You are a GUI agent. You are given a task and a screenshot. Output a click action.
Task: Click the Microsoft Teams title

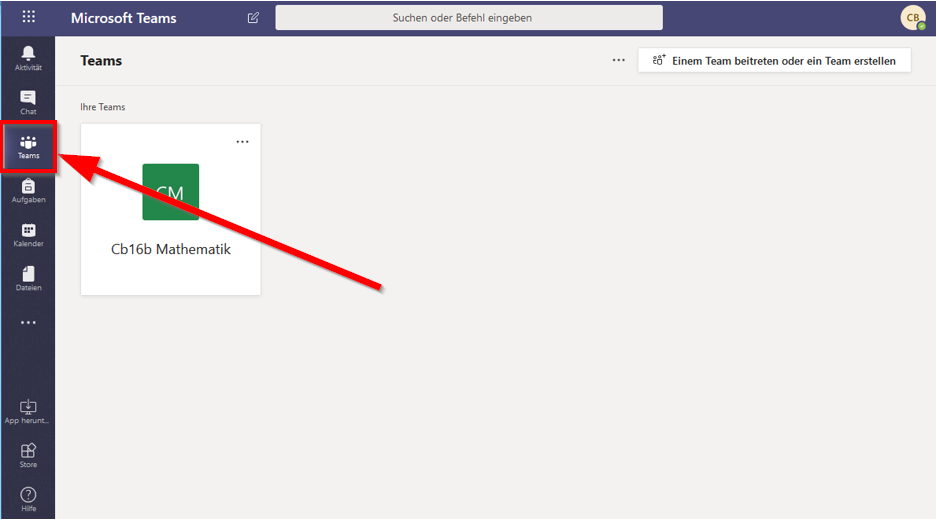pos(124,18)
